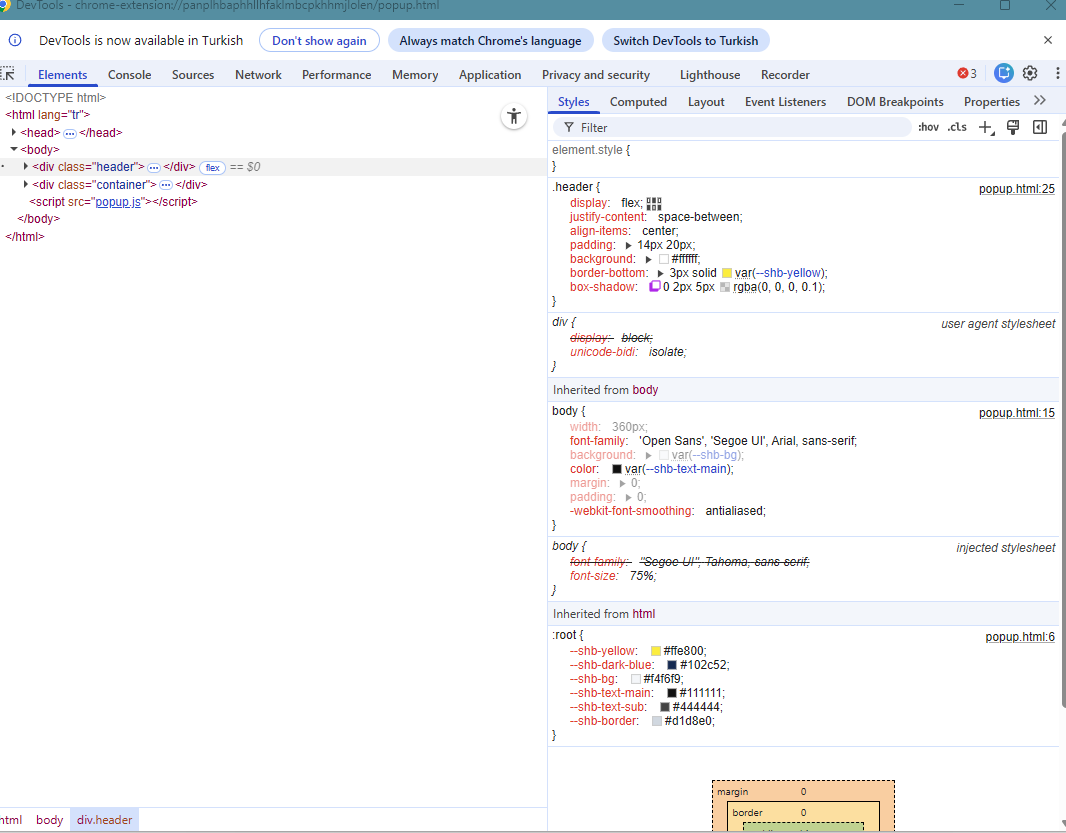
Task: Show more sidebar tabs via chevron
Action: (x=1040, y=101)
